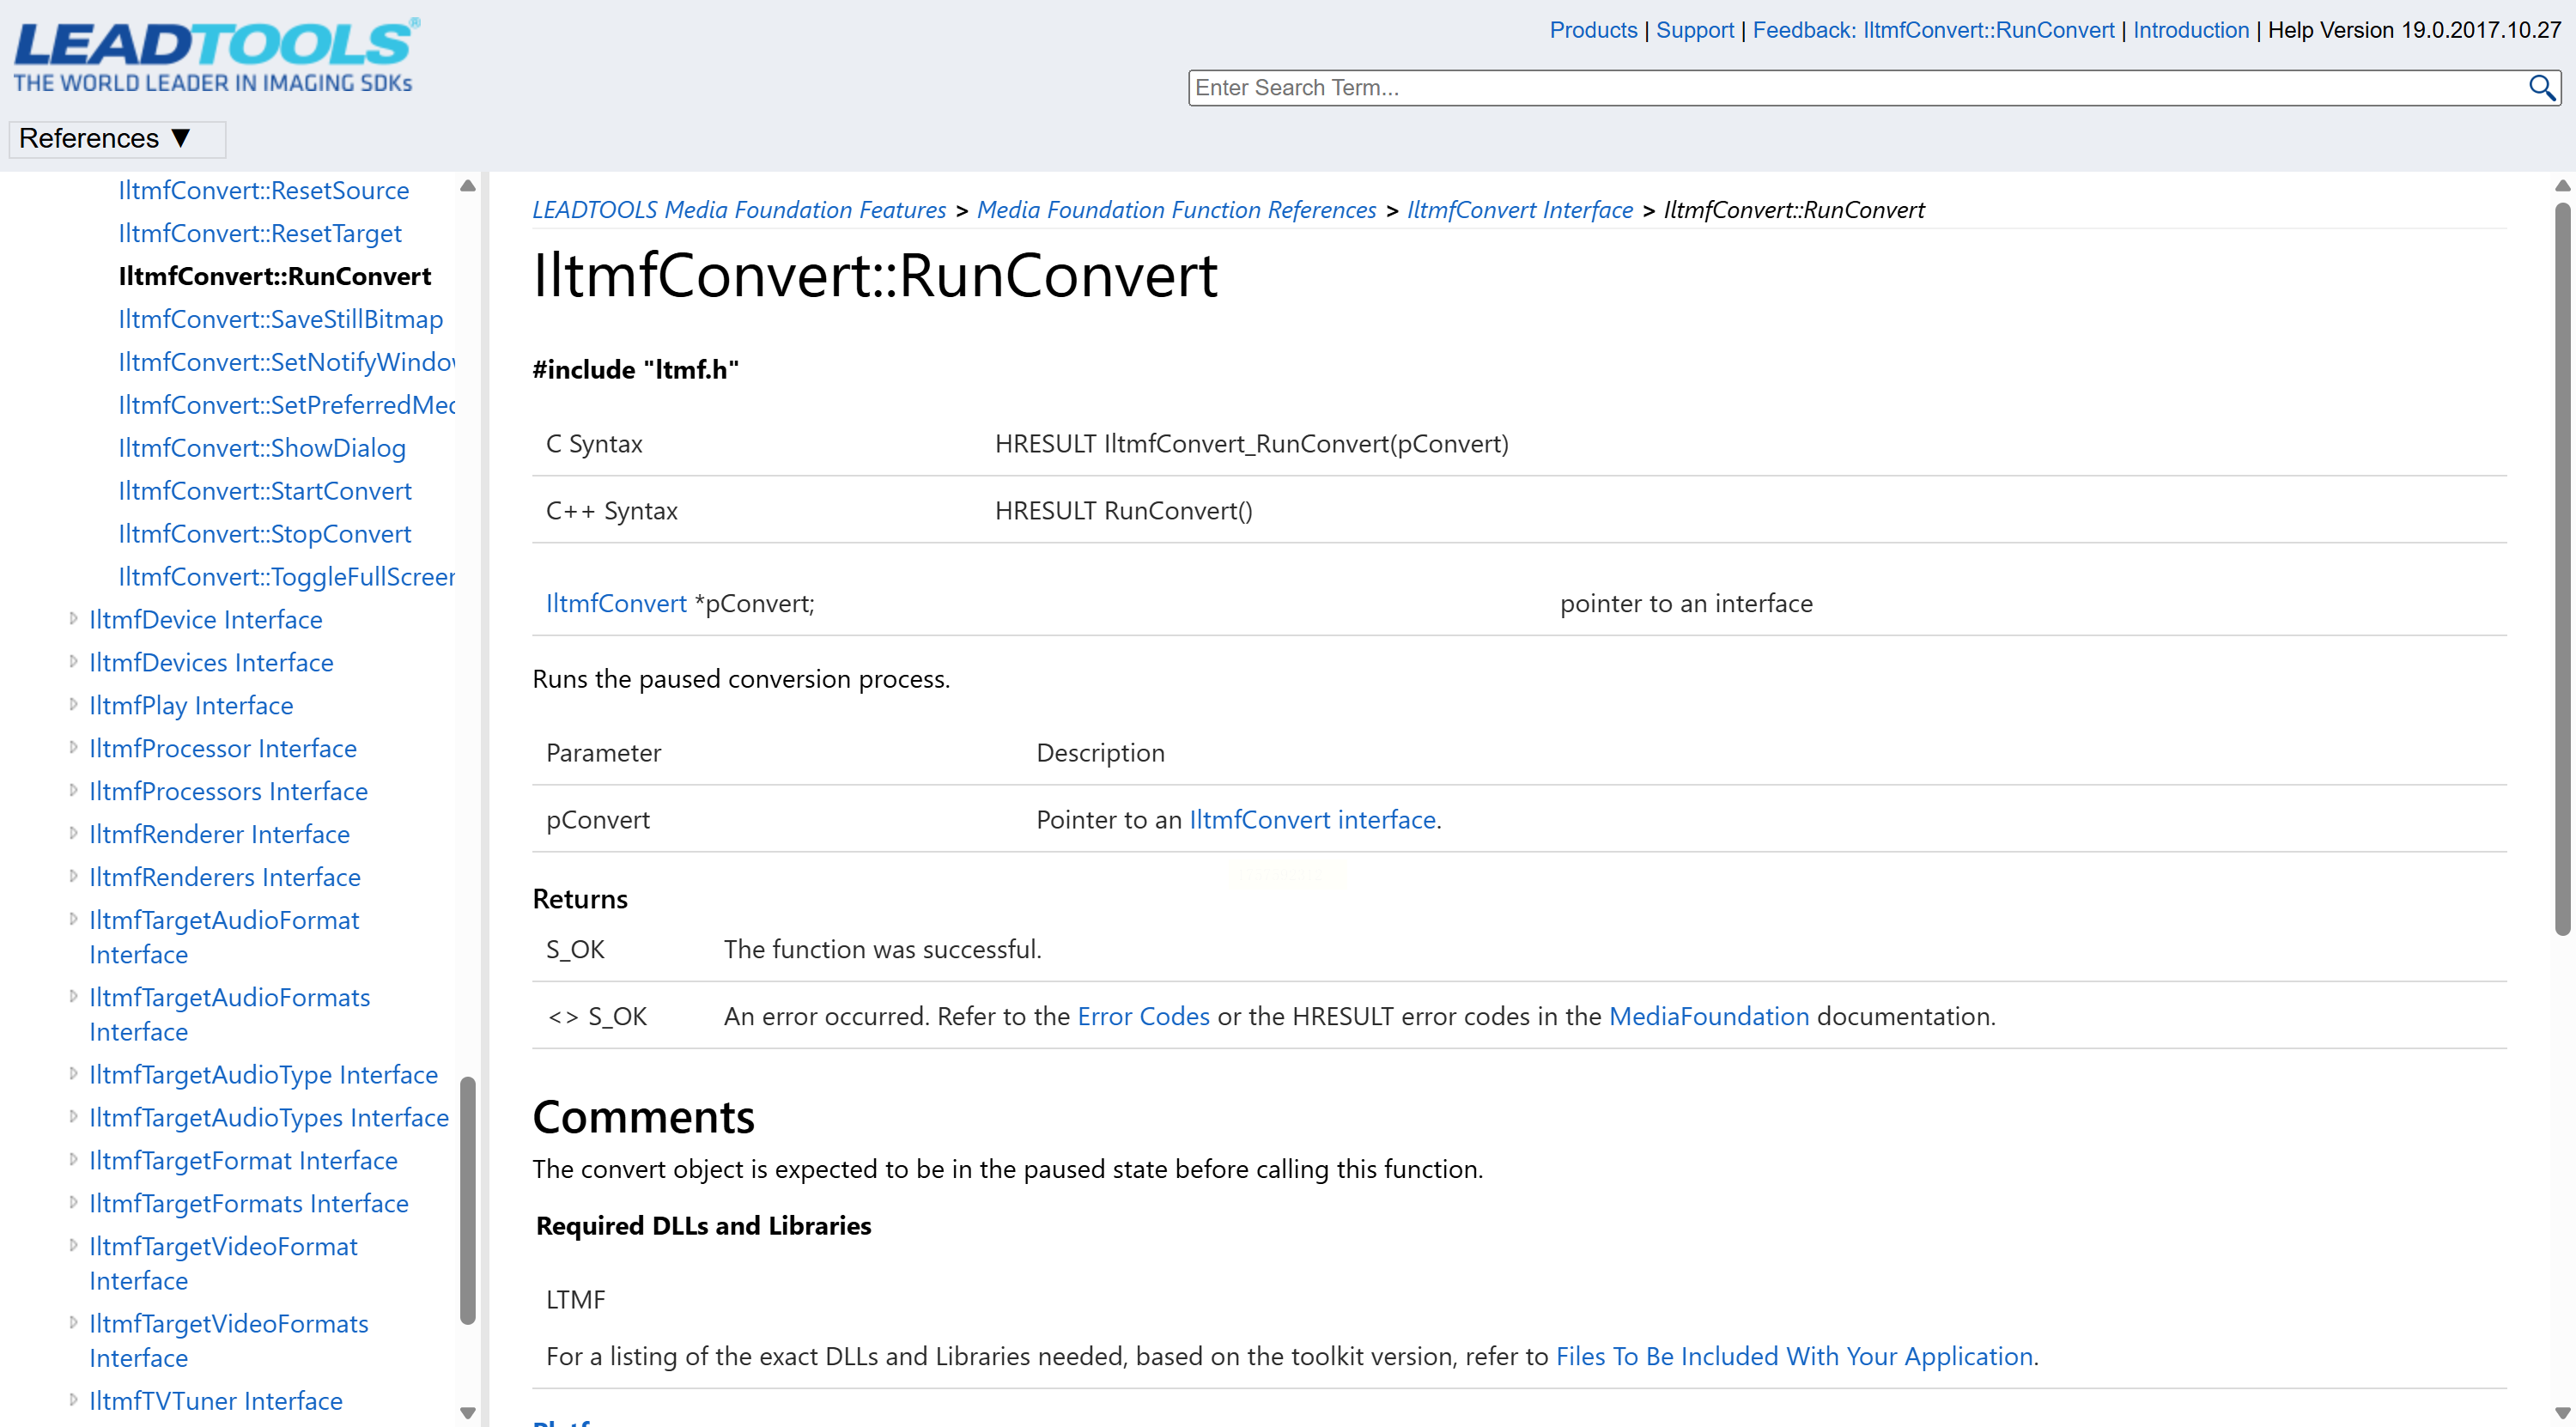Click the LEADTOOLS logo
The image size is (2576, 1427).
(x=216, y=56)
